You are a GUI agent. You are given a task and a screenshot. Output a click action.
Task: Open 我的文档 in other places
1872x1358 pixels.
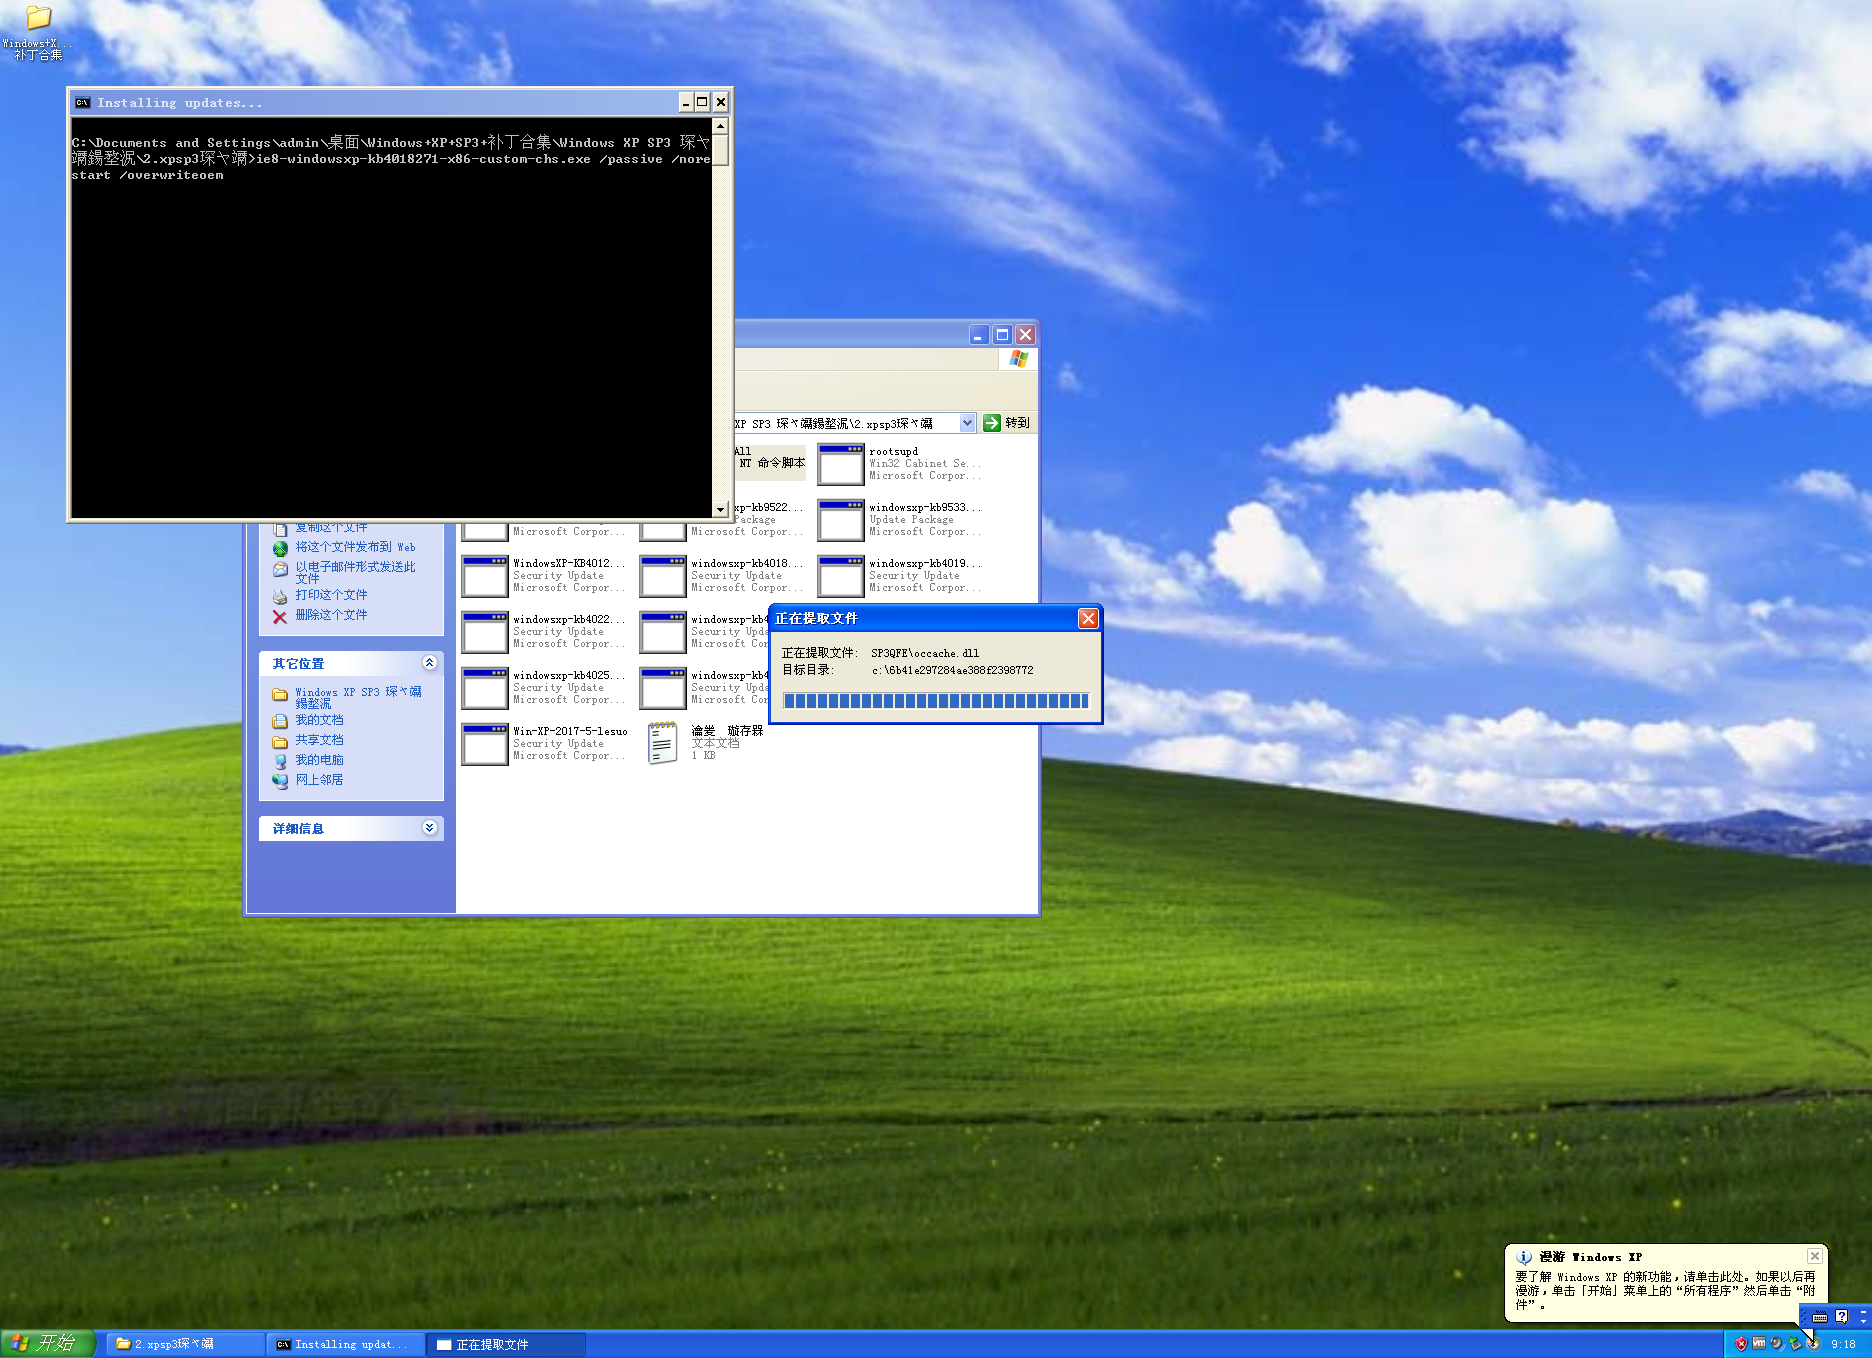point(319,720)
